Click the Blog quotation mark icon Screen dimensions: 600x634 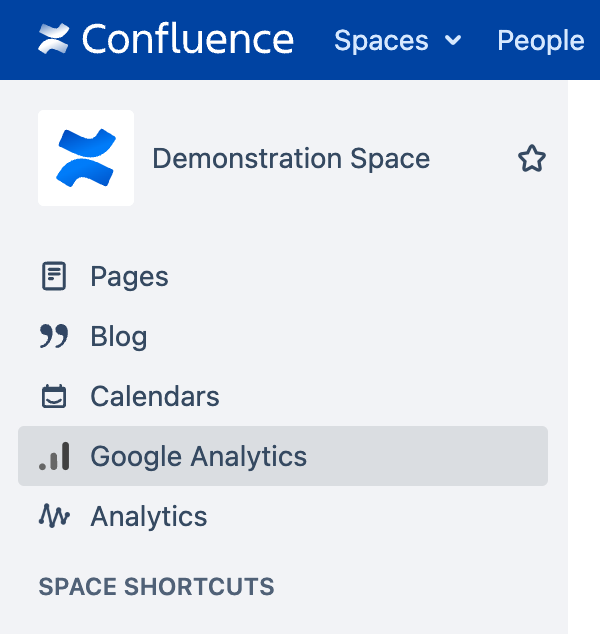(53, 336)
